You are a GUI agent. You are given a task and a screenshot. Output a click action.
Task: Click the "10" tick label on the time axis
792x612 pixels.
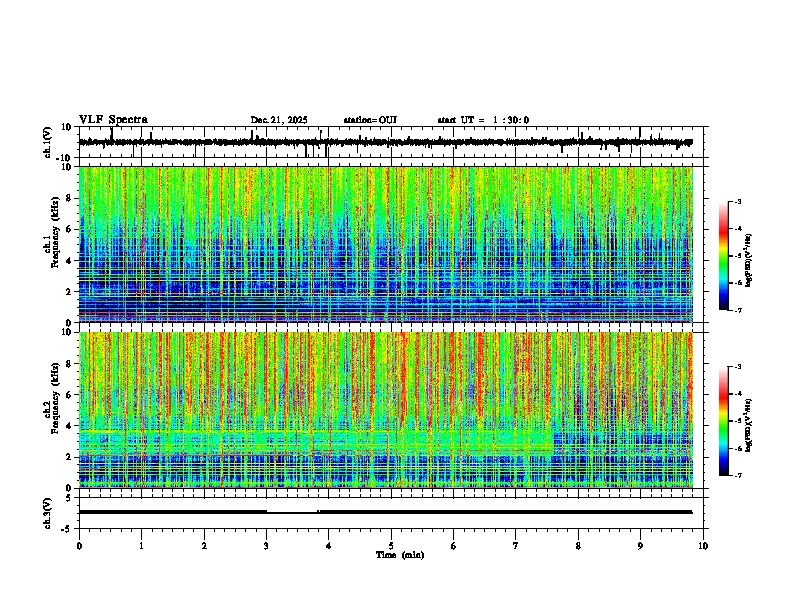click(x=703, y=546)
